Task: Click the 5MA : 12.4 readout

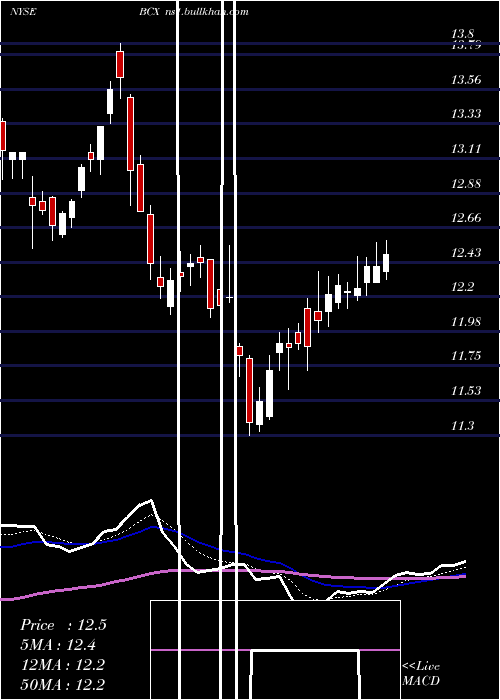Action: point(58,645)
